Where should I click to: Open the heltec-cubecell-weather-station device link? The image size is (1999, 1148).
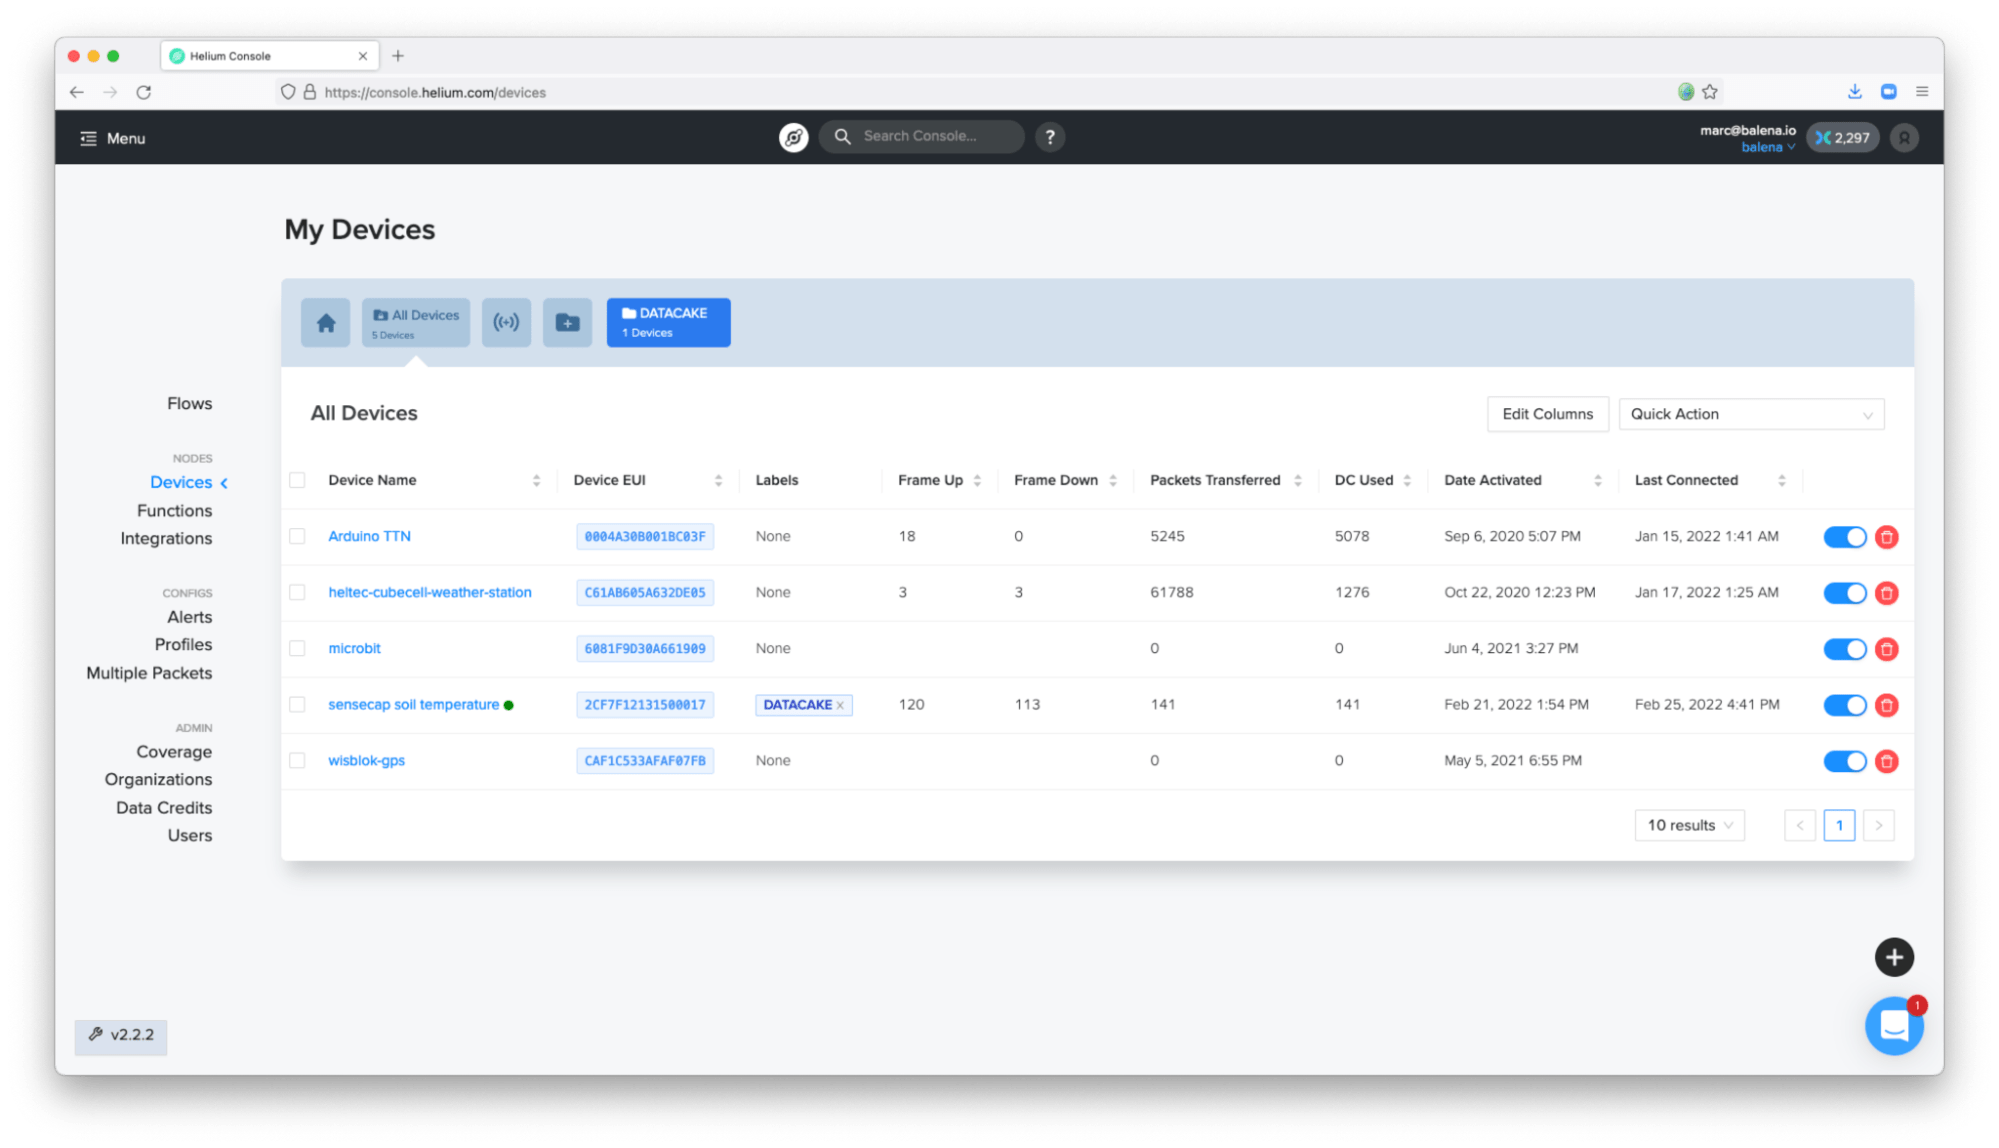click(430, 592)
